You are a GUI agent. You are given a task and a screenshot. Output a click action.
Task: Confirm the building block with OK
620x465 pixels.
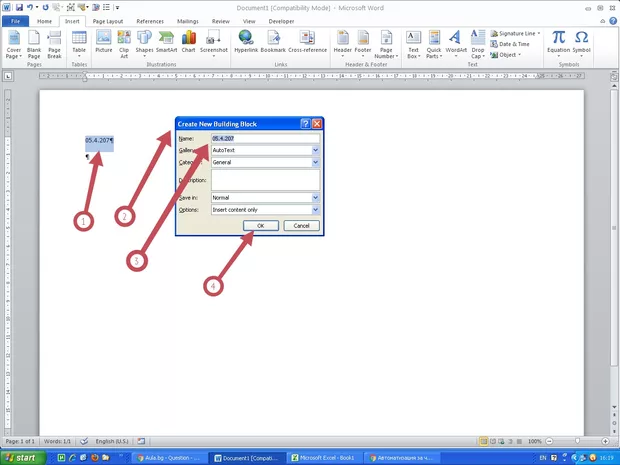[x=261, y=225]
